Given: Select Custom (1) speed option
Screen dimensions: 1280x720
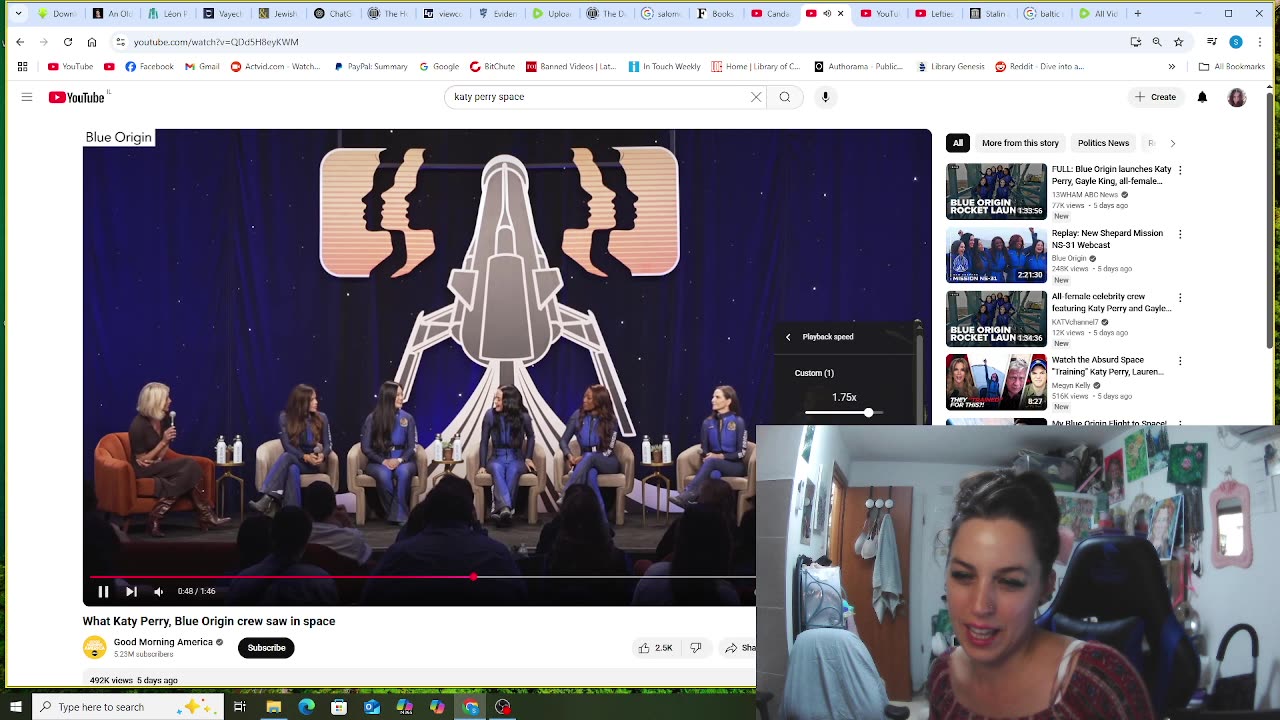Looking at the screenshot, I should point(814,373).
